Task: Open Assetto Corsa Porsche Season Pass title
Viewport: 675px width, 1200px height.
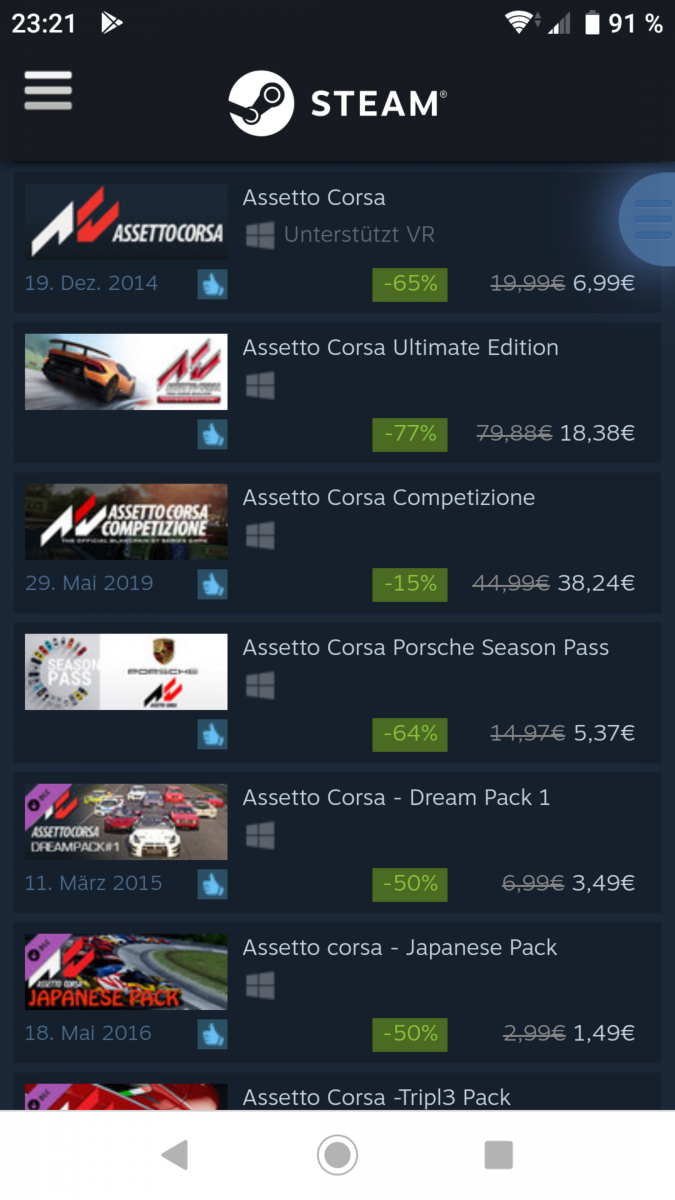Action: click(426, 648)
